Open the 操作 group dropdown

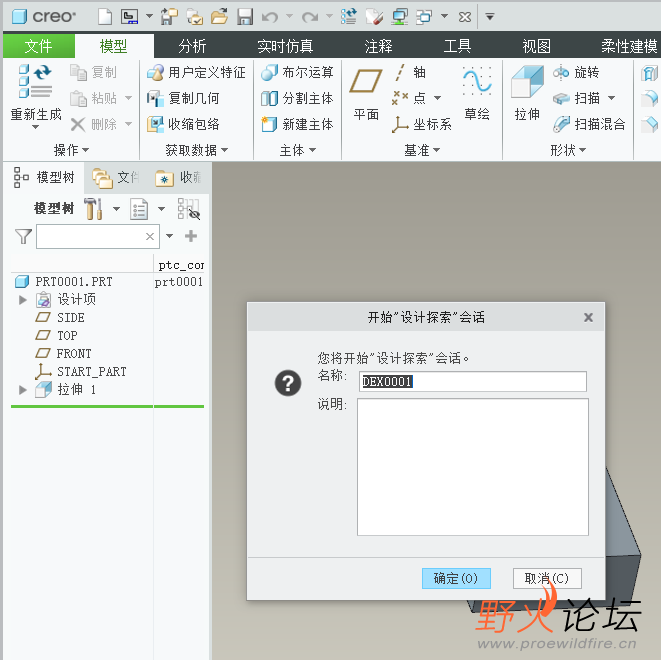coord(71,150)
